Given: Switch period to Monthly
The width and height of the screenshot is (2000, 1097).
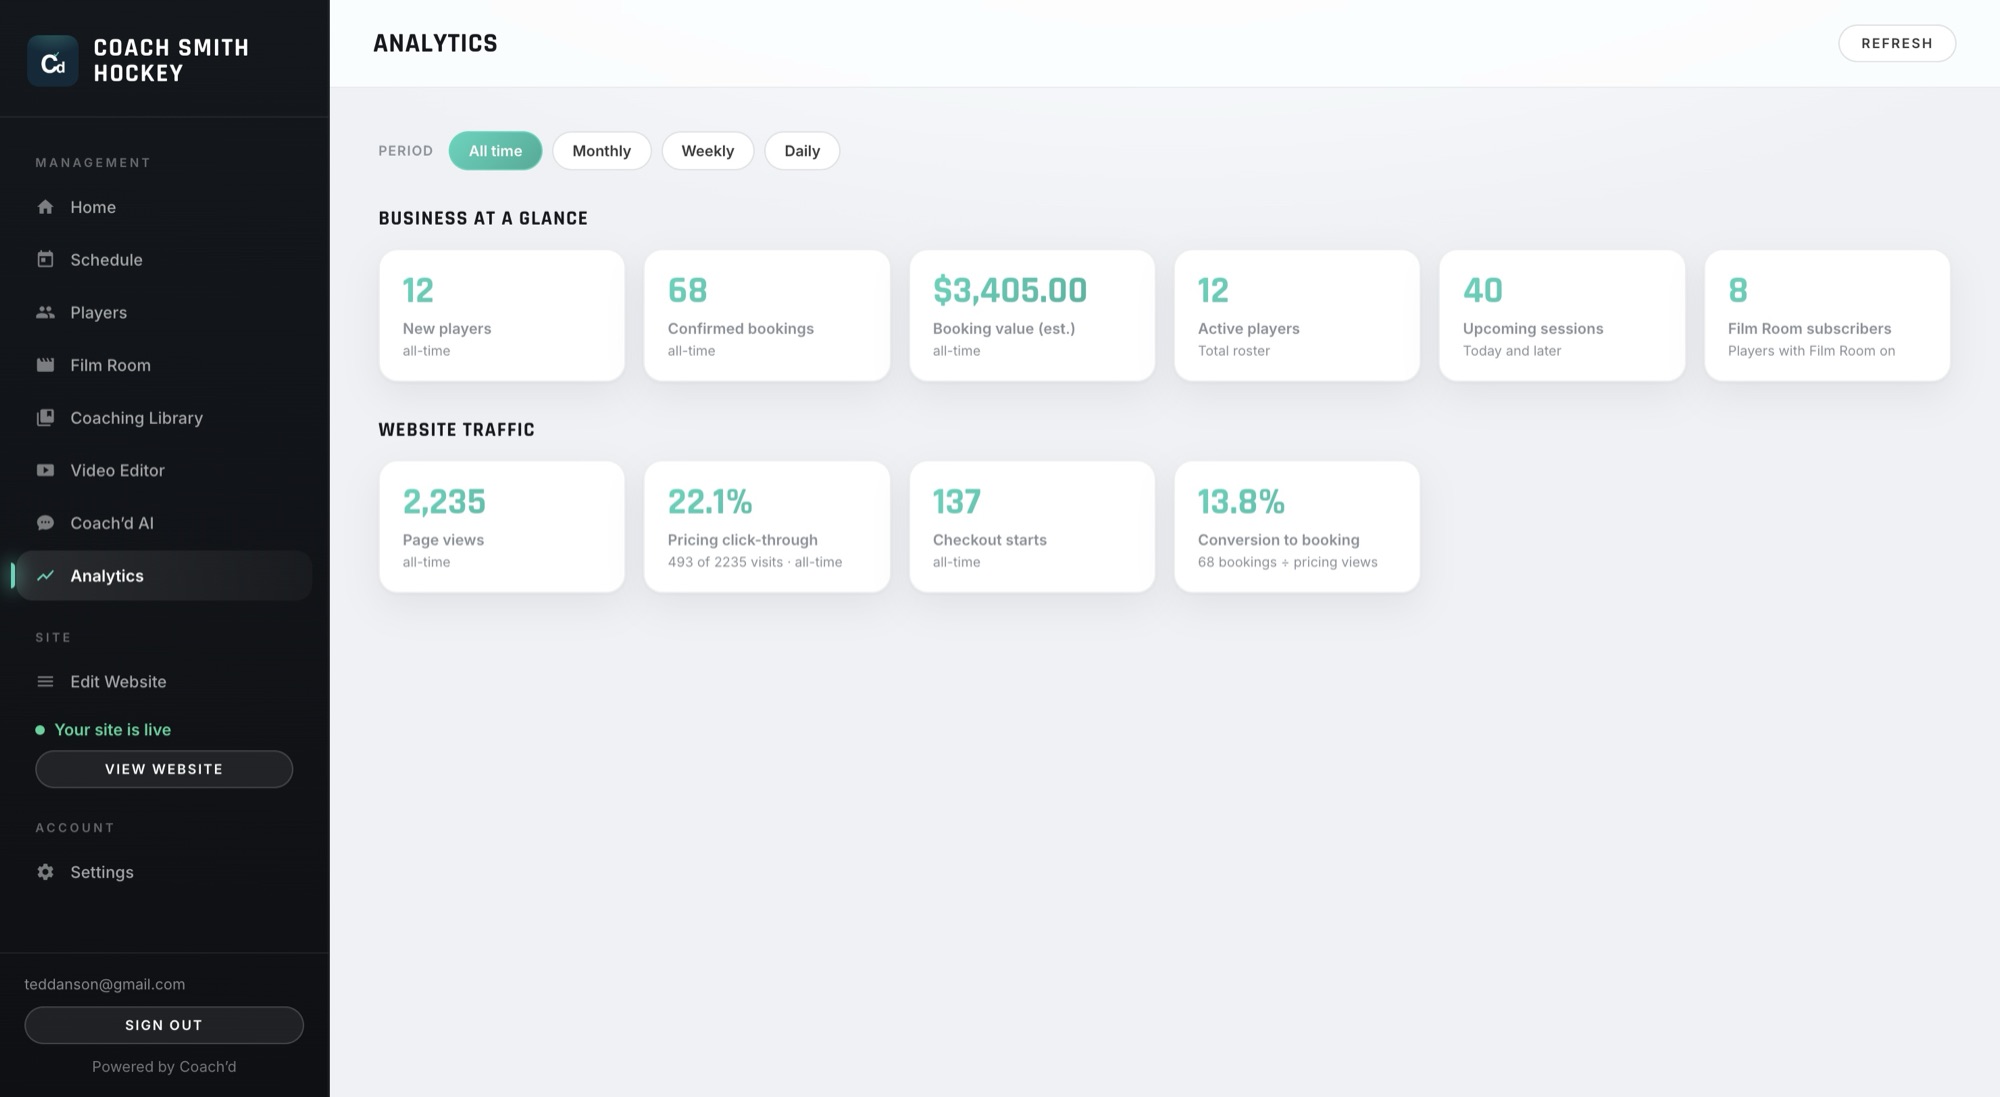Looking at the screenshot, I should click(x=601, y=151).
